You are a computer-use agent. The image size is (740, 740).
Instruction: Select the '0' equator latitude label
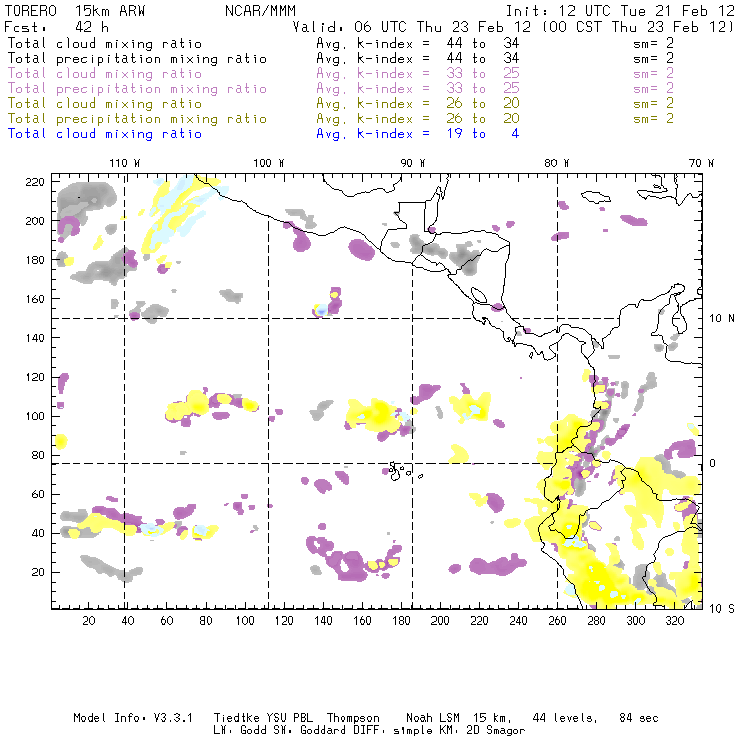click(713, 463)
